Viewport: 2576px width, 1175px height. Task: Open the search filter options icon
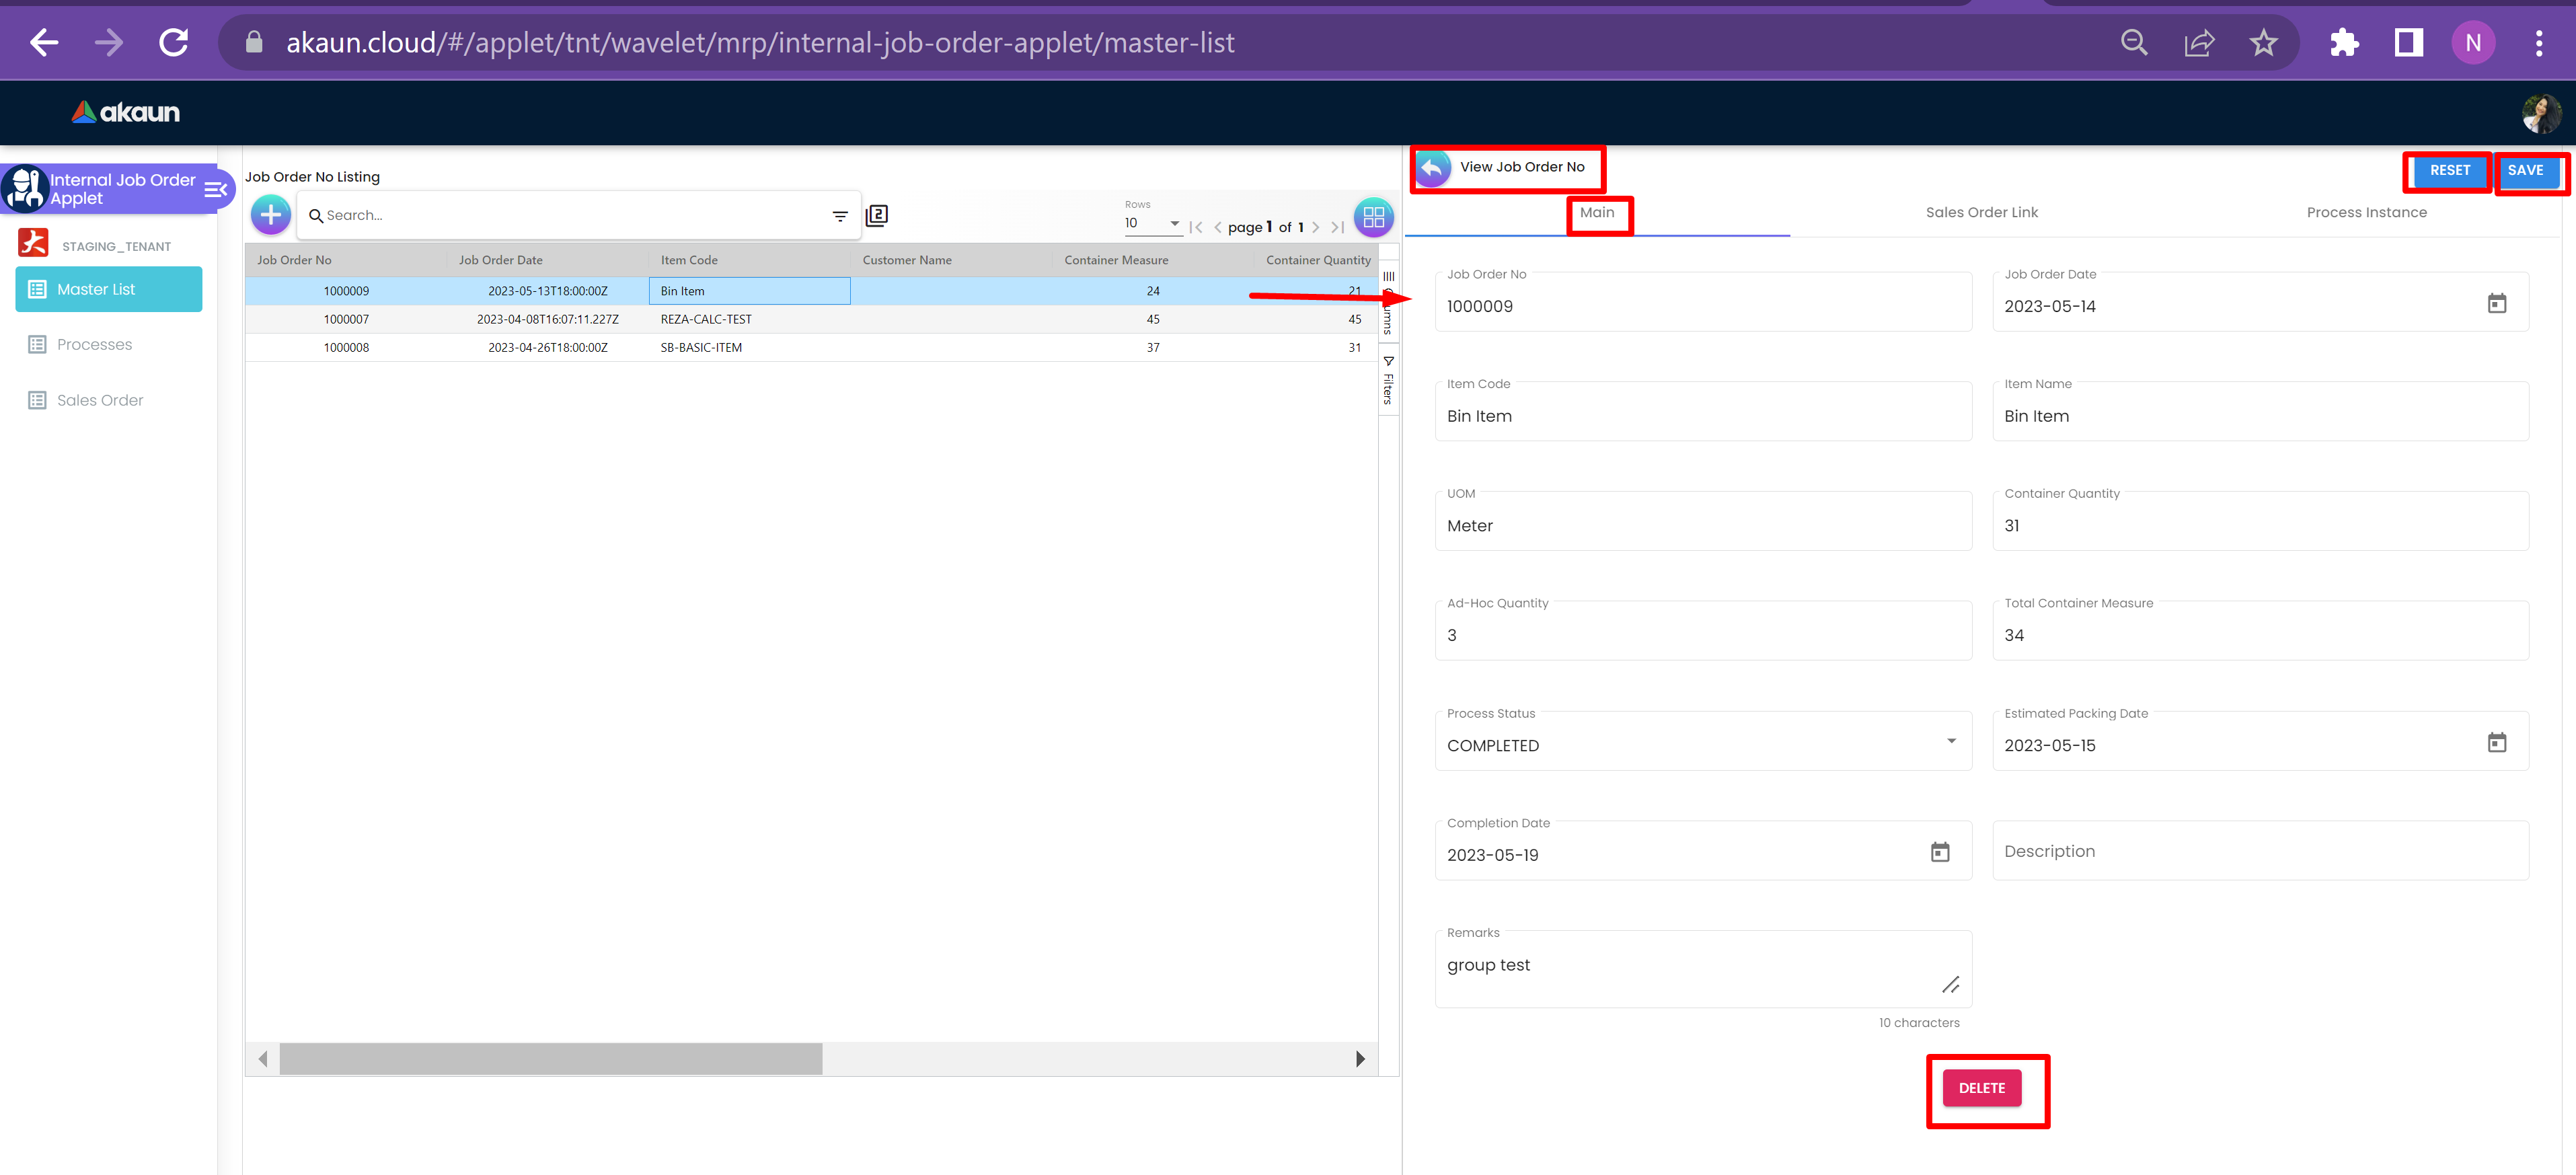[840, 216]
